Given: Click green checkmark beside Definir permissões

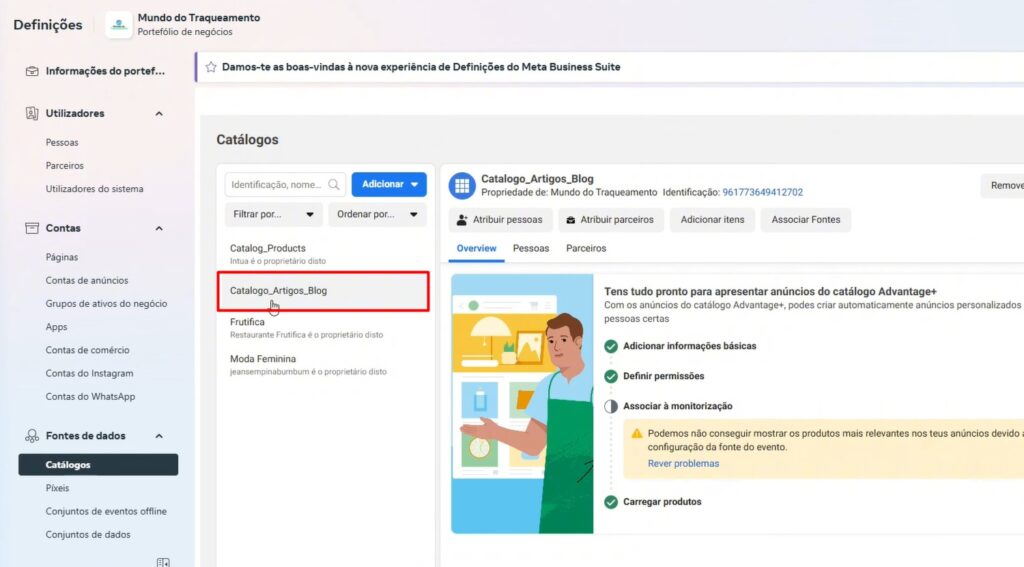Looking at the screenshot, I should [x=611, y=376].
